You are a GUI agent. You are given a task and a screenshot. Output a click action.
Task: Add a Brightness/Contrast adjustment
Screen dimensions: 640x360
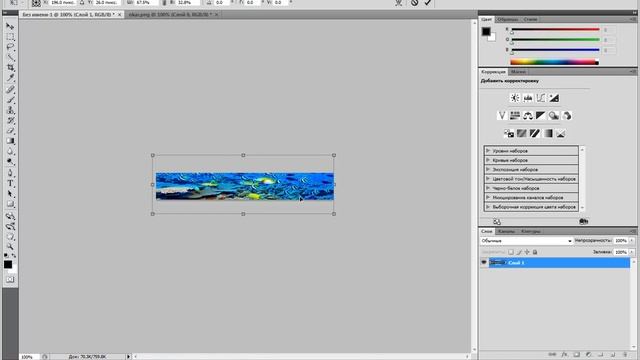click(x=515, y=98)
